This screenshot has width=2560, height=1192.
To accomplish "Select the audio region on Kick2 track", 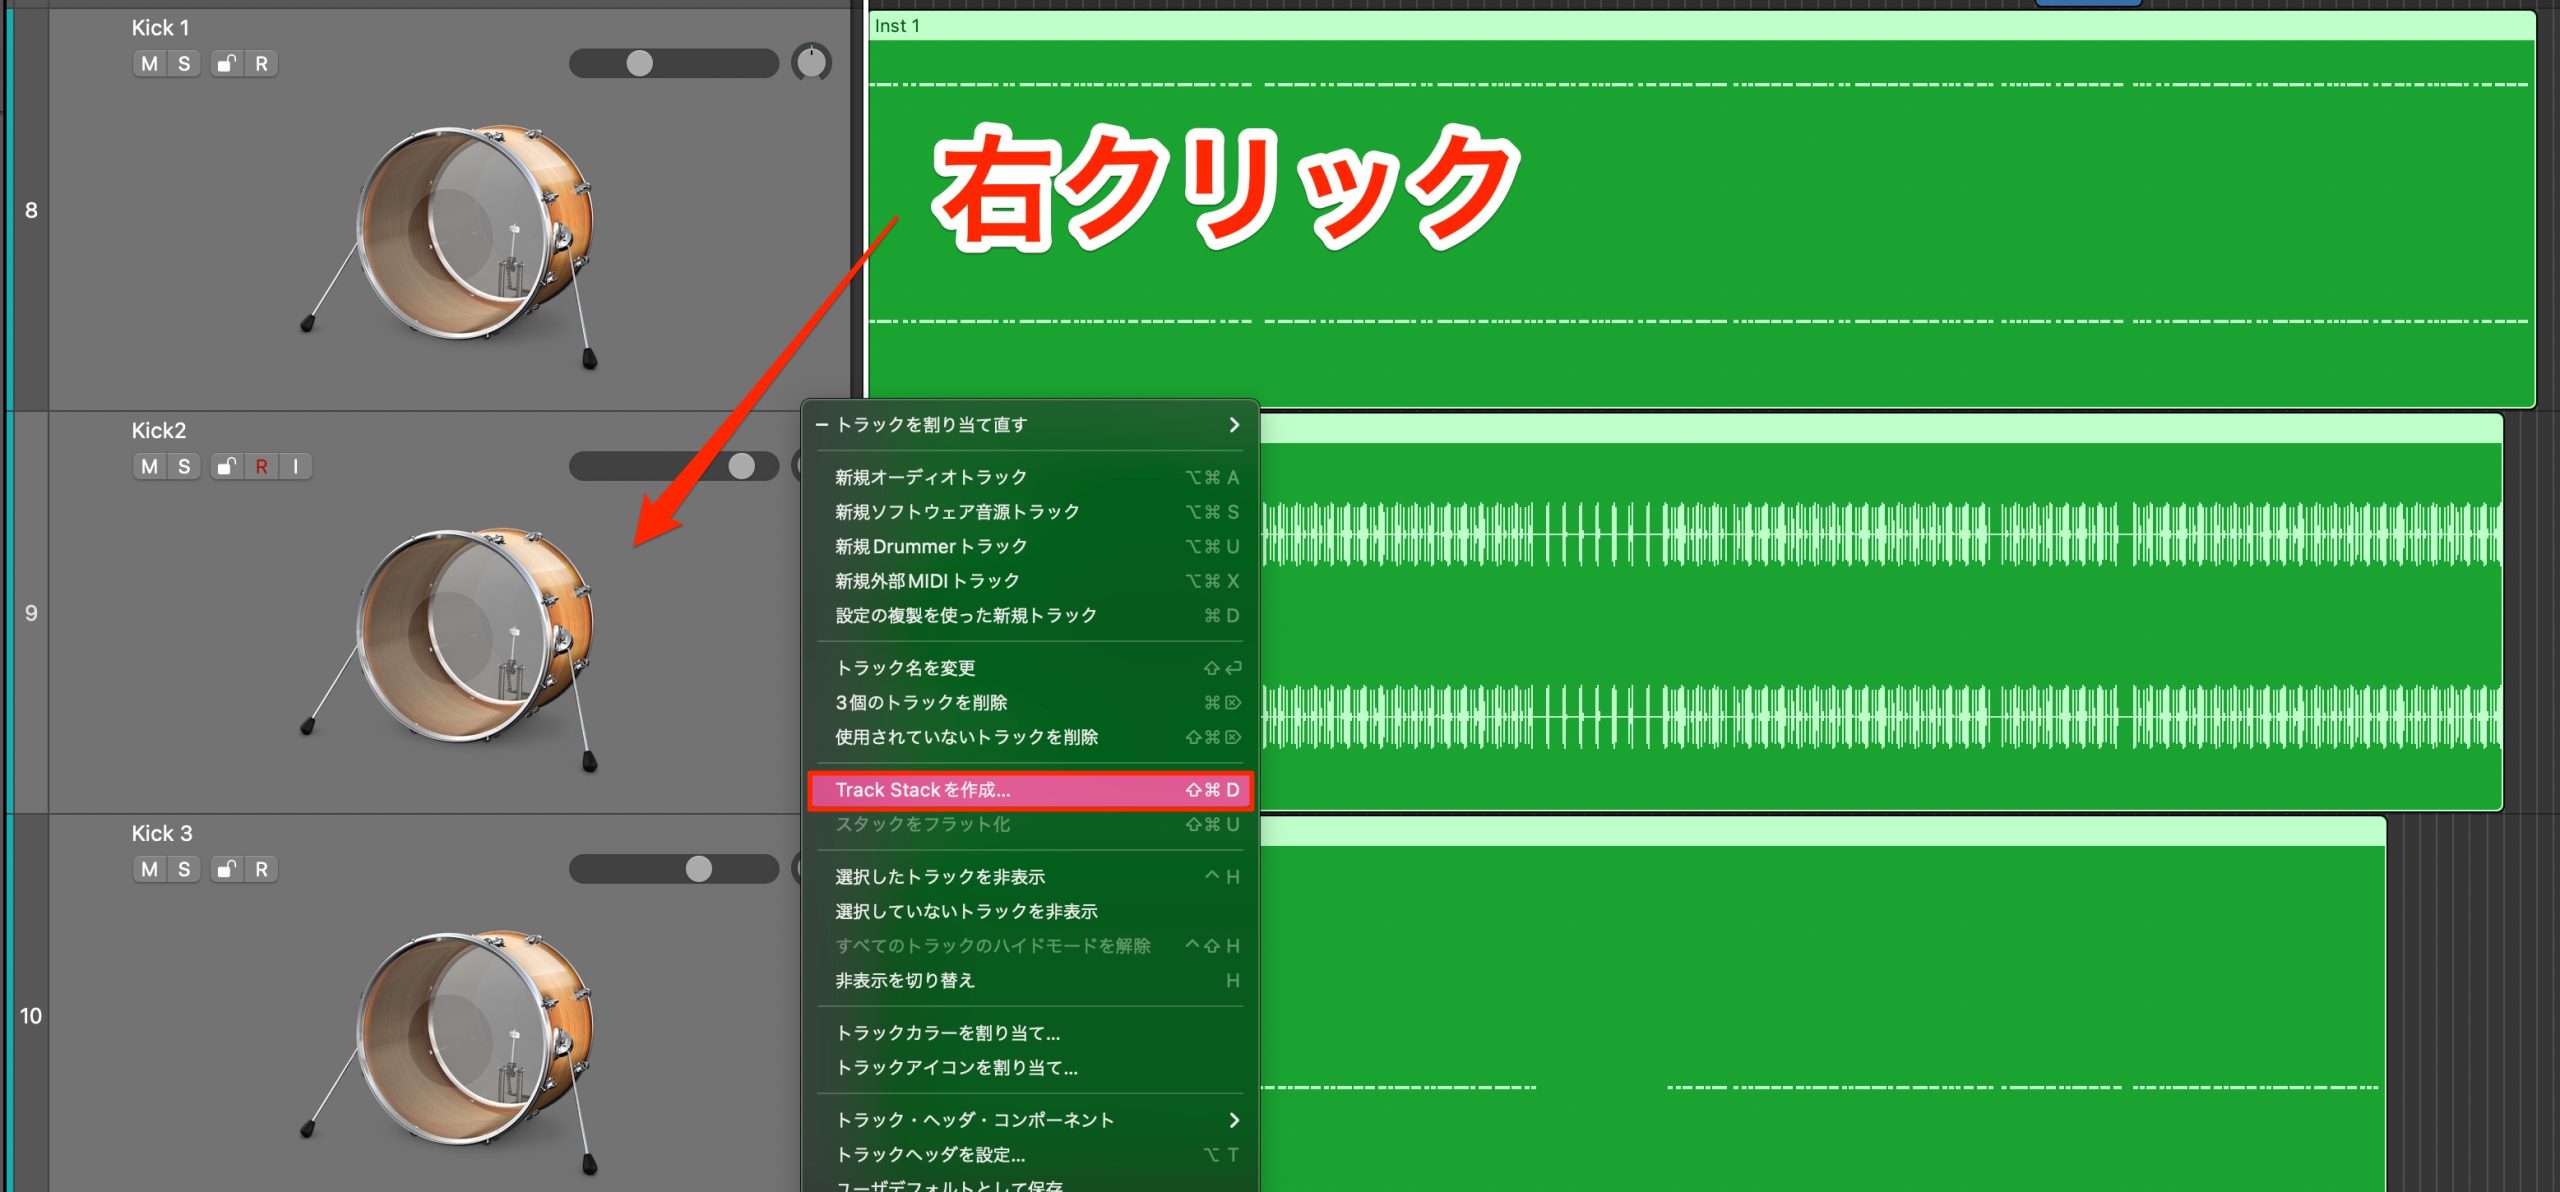I will [1880, 612].
